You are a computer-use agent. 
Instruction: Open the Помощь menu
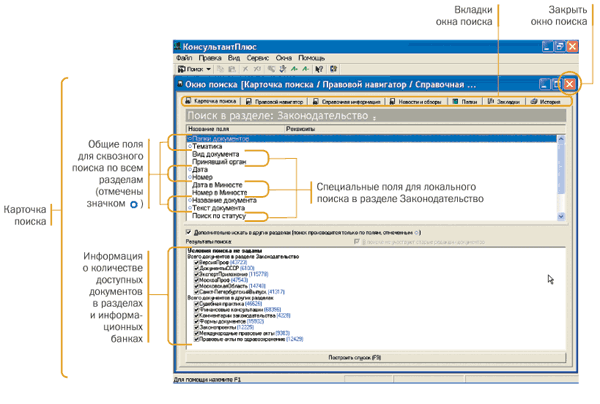311,58
